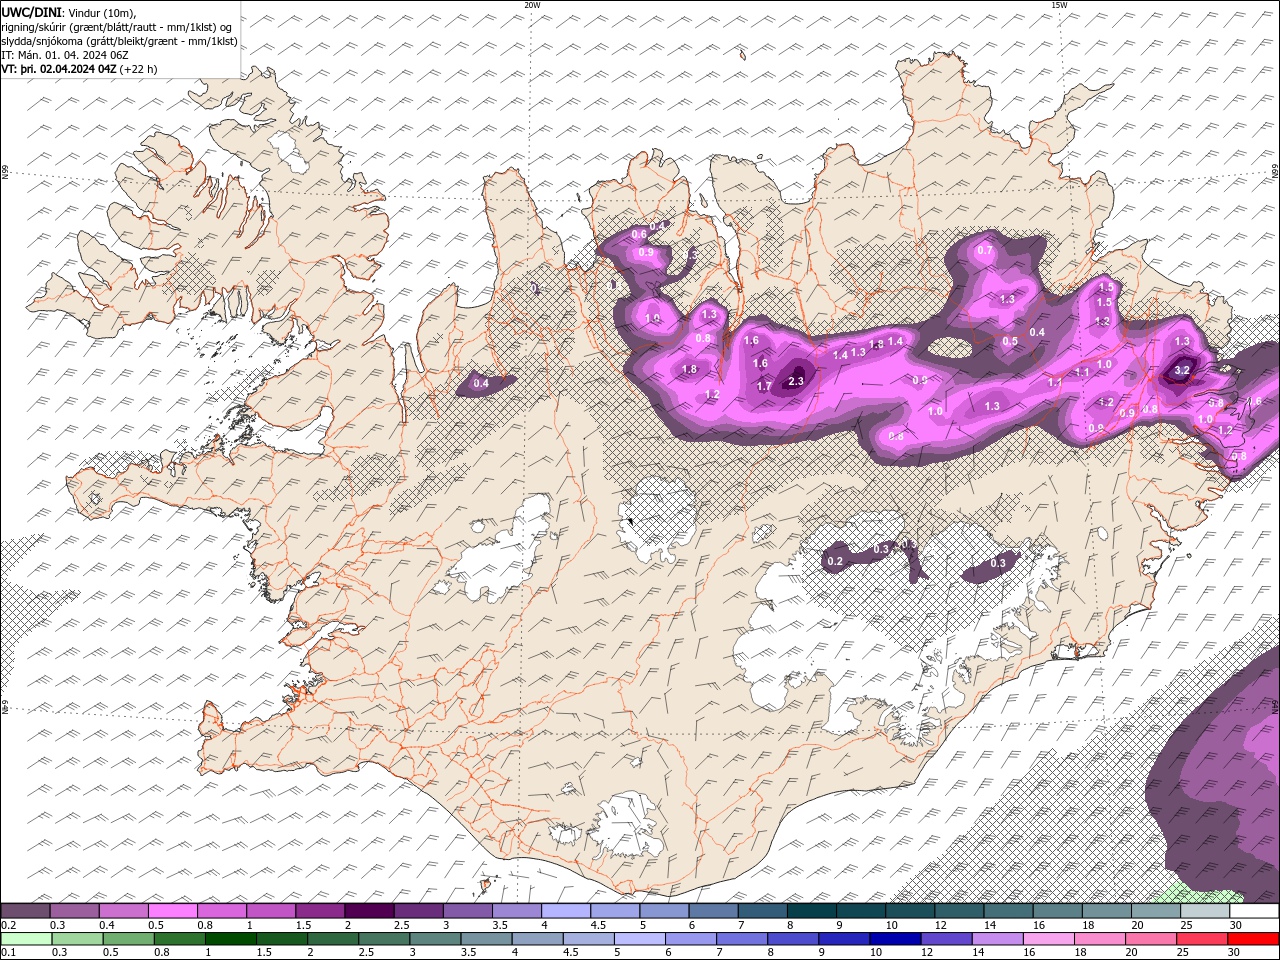Select the 0.1 pale green swatch in lower legend
1280x960 pixels.
coord(25,938)
